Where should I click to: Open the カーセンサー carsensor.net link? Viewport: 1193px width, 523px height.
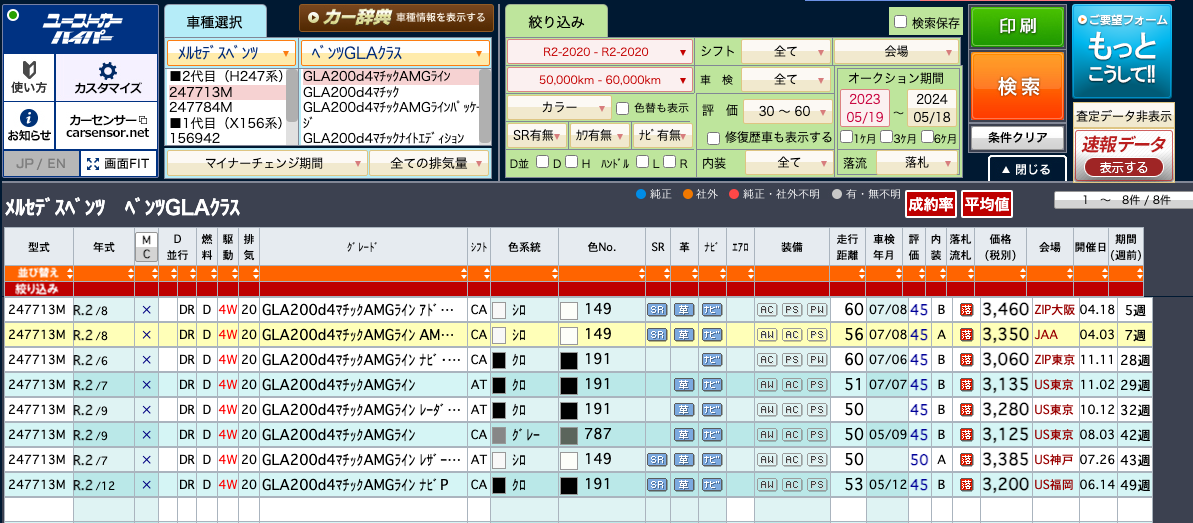point(107,126)
